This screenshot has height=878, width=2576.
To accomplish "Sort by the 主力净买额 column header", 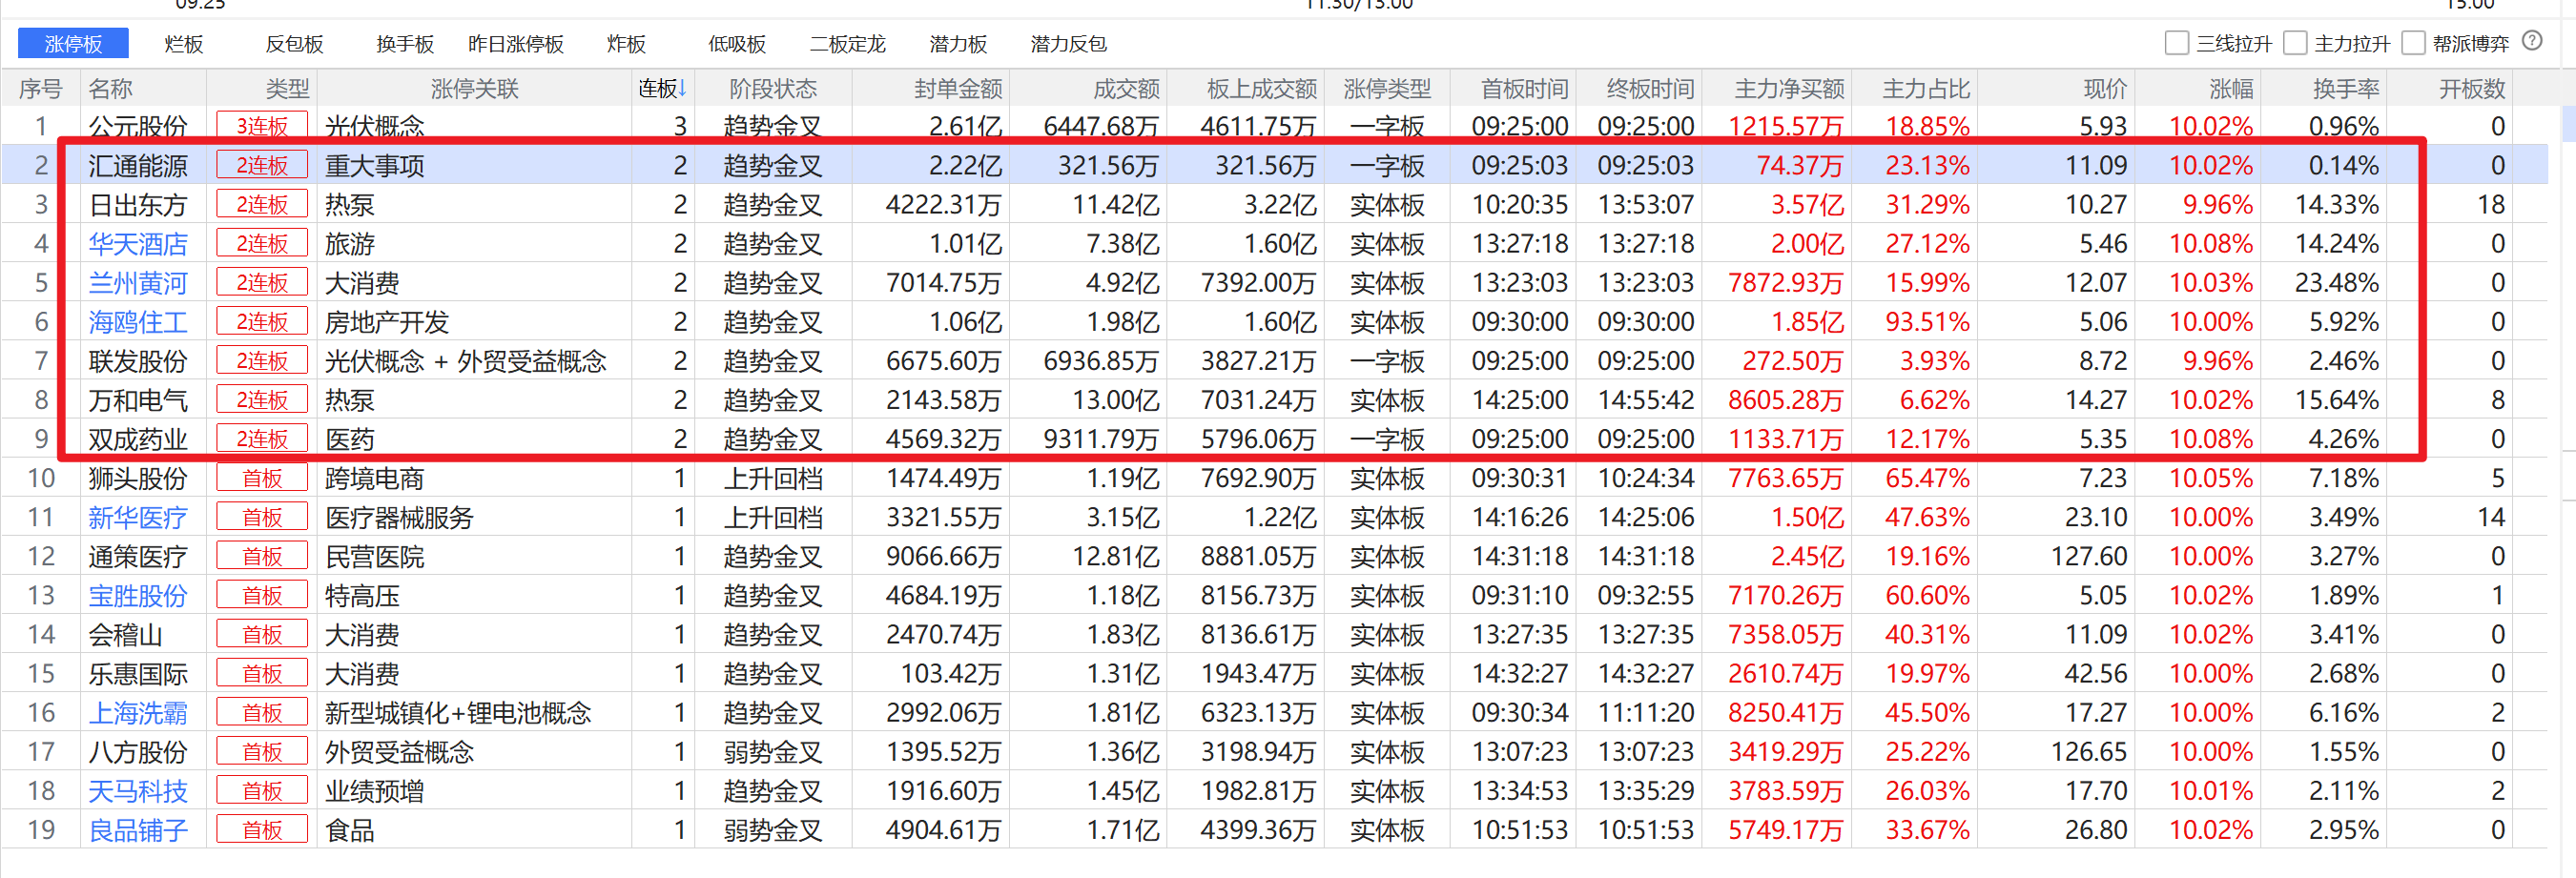I will (1789, 89).
